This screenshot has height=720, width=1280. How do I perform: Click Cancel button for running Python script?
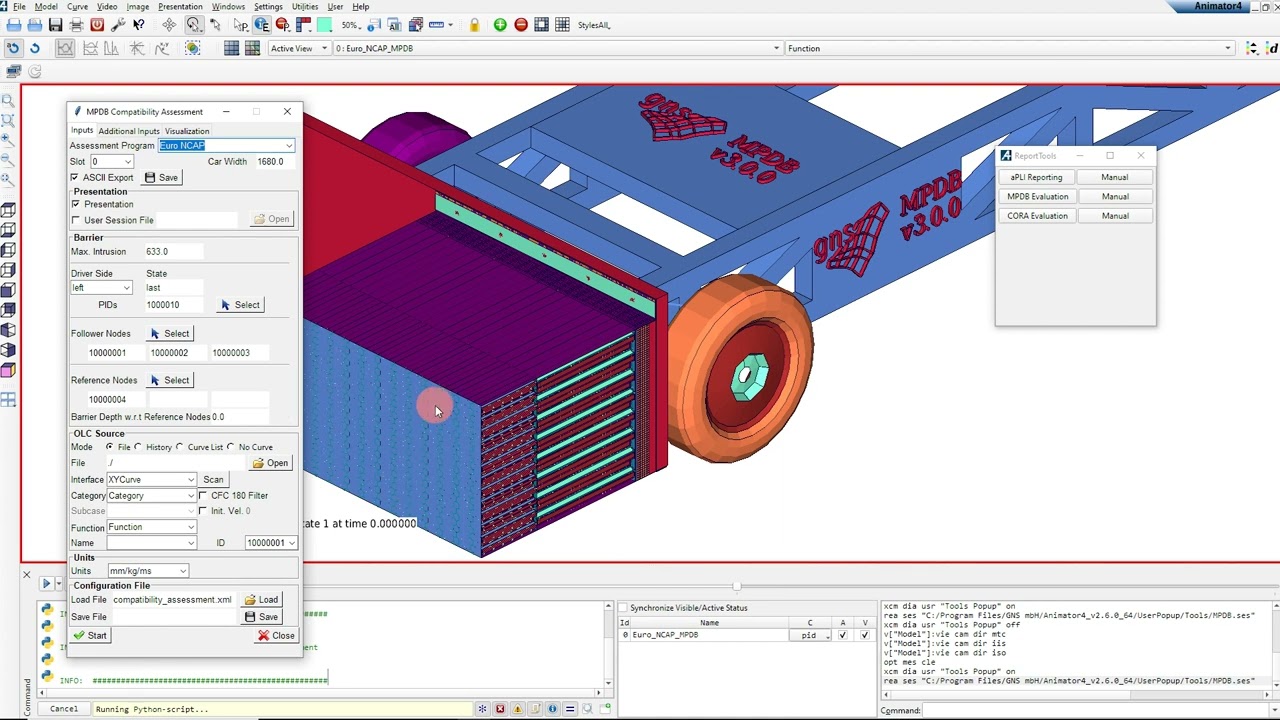click(x=64, y=709)
